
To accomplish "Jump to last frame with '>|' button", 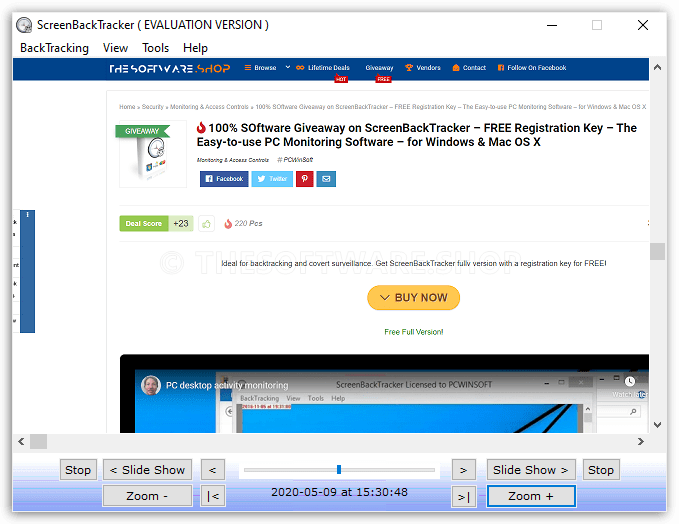I will pos(463,496).
